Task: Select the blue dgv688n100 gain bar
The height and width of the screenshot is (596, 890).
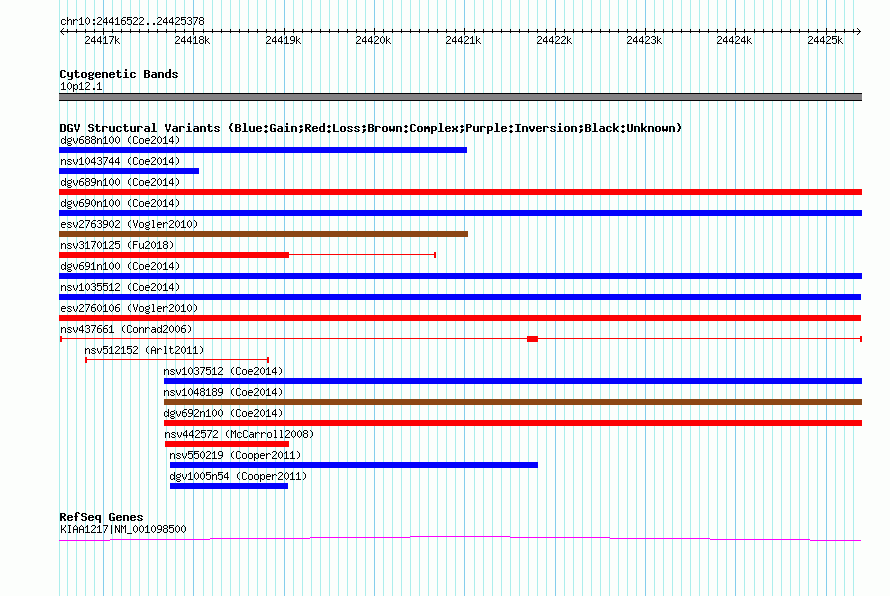Action: pyautogui.click(x=263, y=150)
